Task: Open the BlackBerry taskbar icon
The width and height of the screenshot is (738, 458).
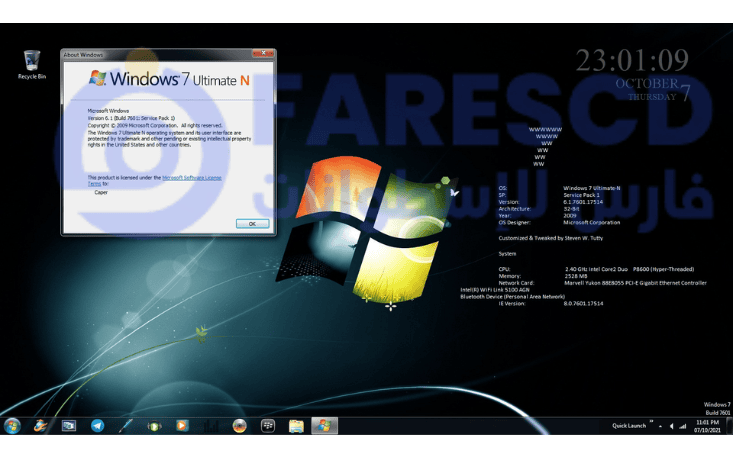Action: pos(268,426)
